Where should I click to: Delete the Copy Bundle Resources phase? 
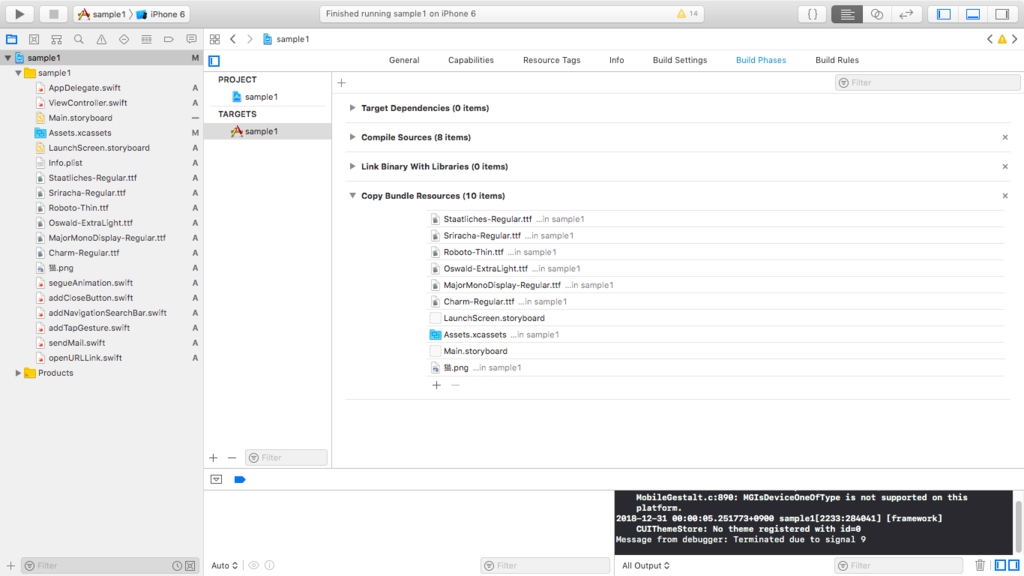[x=1005, y=195]
